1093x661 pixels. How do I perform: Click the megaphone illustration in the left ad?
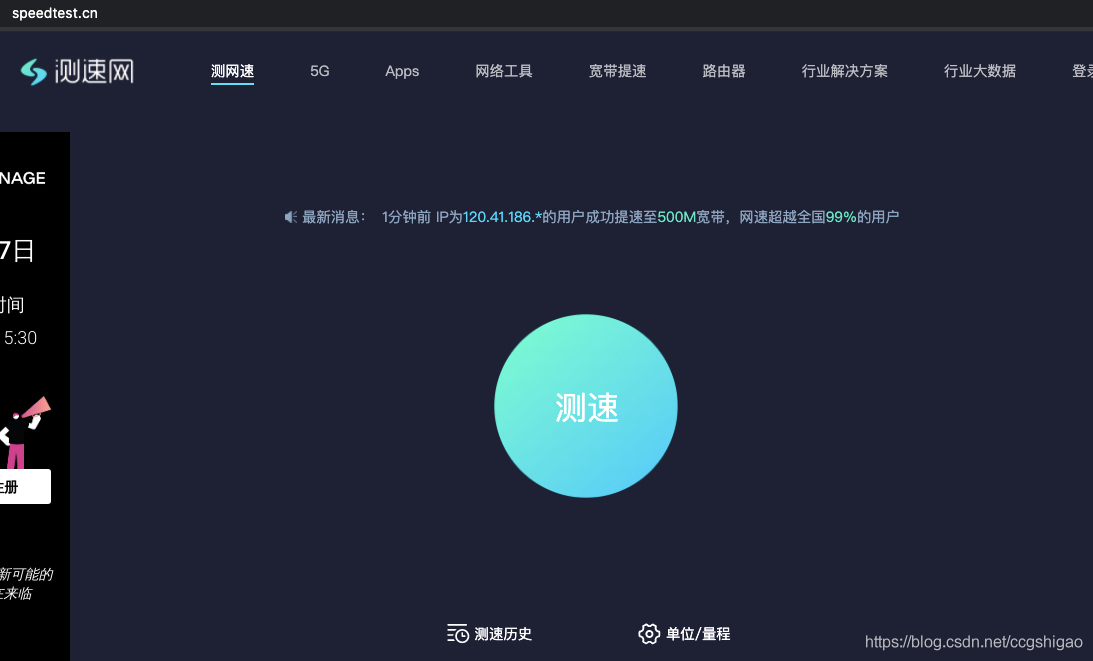pos(35,408)
